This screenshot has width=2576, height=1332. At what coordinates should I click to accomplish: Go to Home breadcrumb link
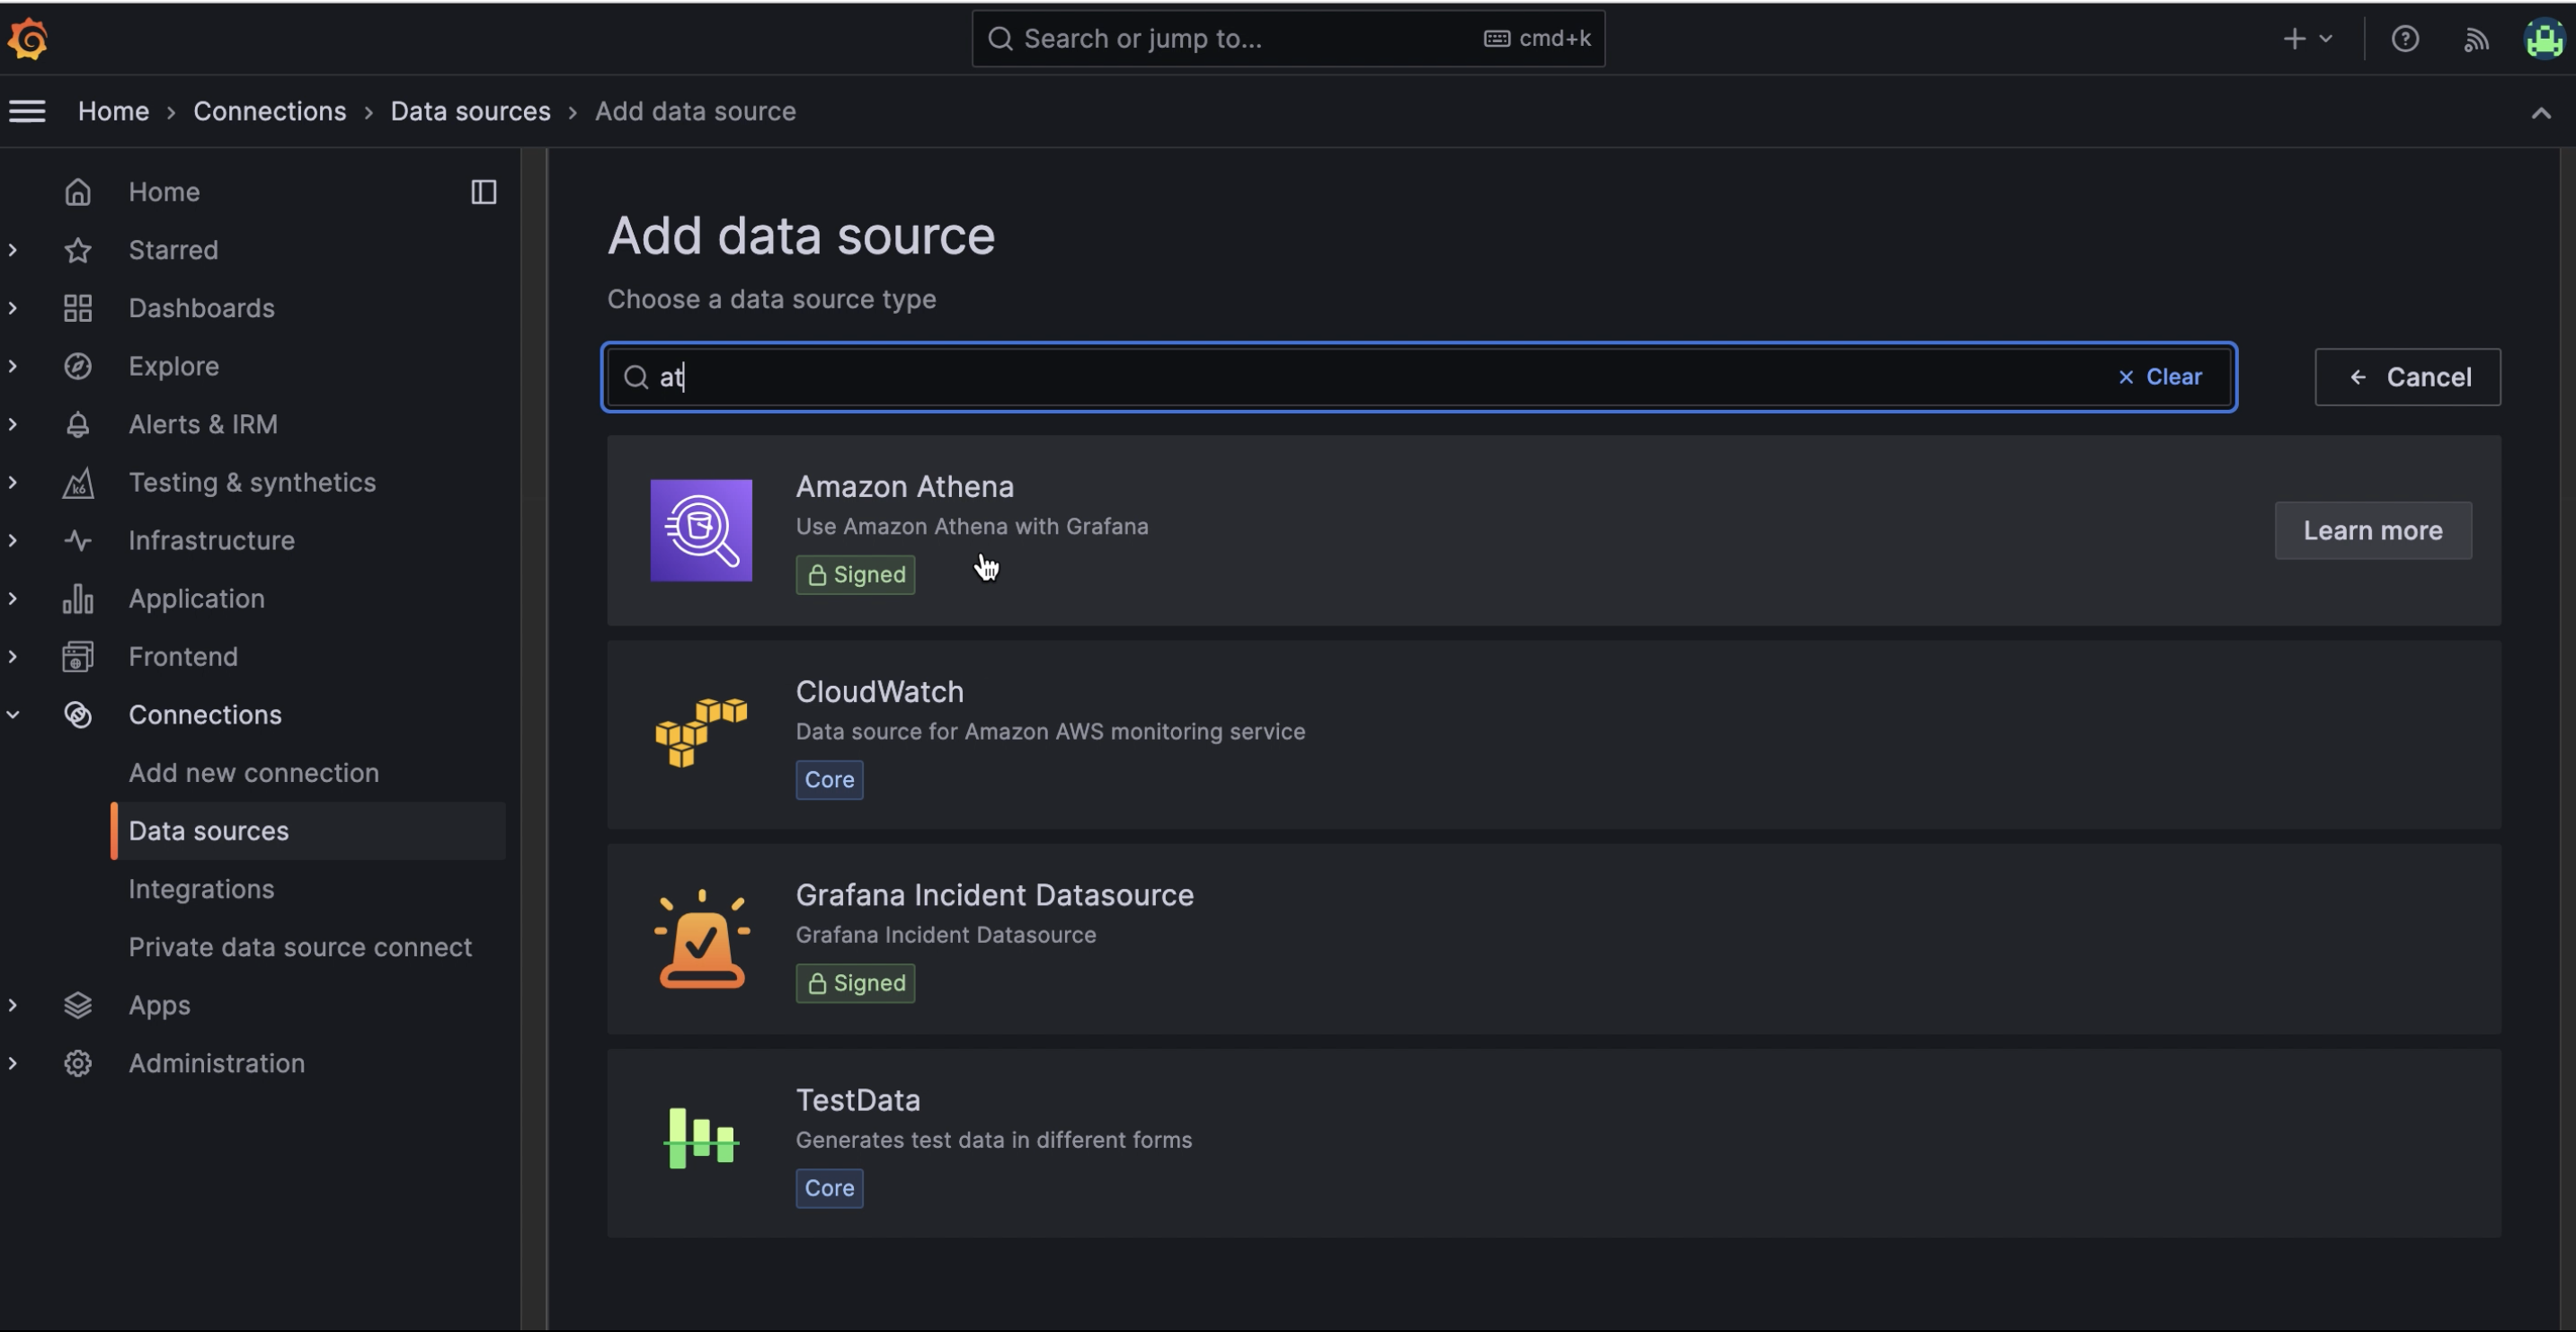tap(113, 111)
